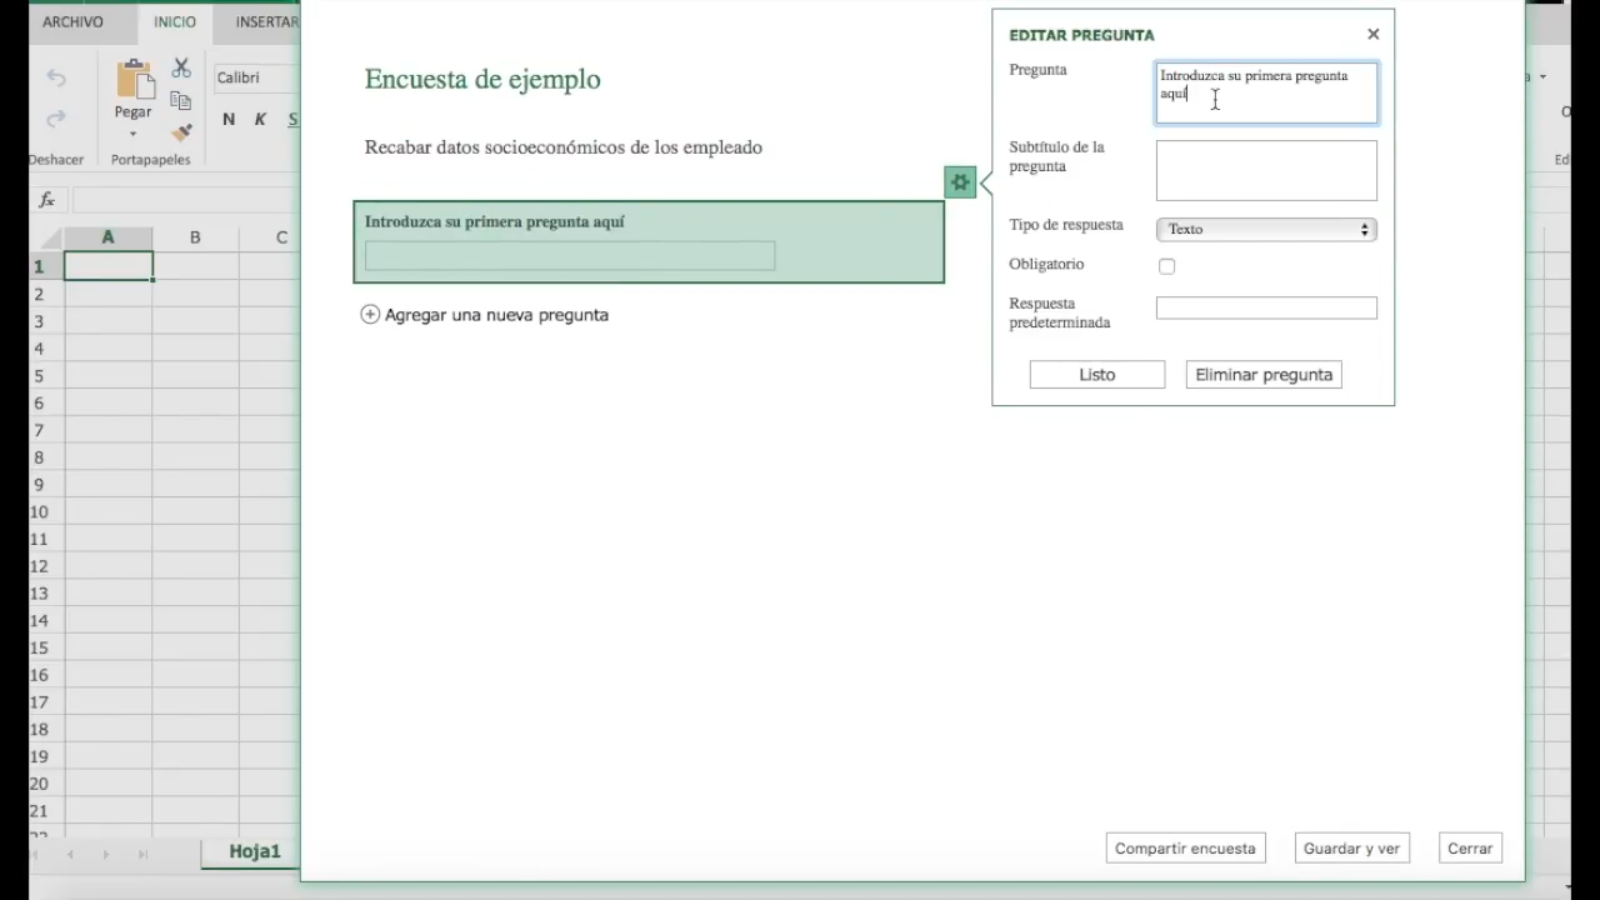Click the Redo arrow icon
The image size is (1600, 900).
pos(56,119)
